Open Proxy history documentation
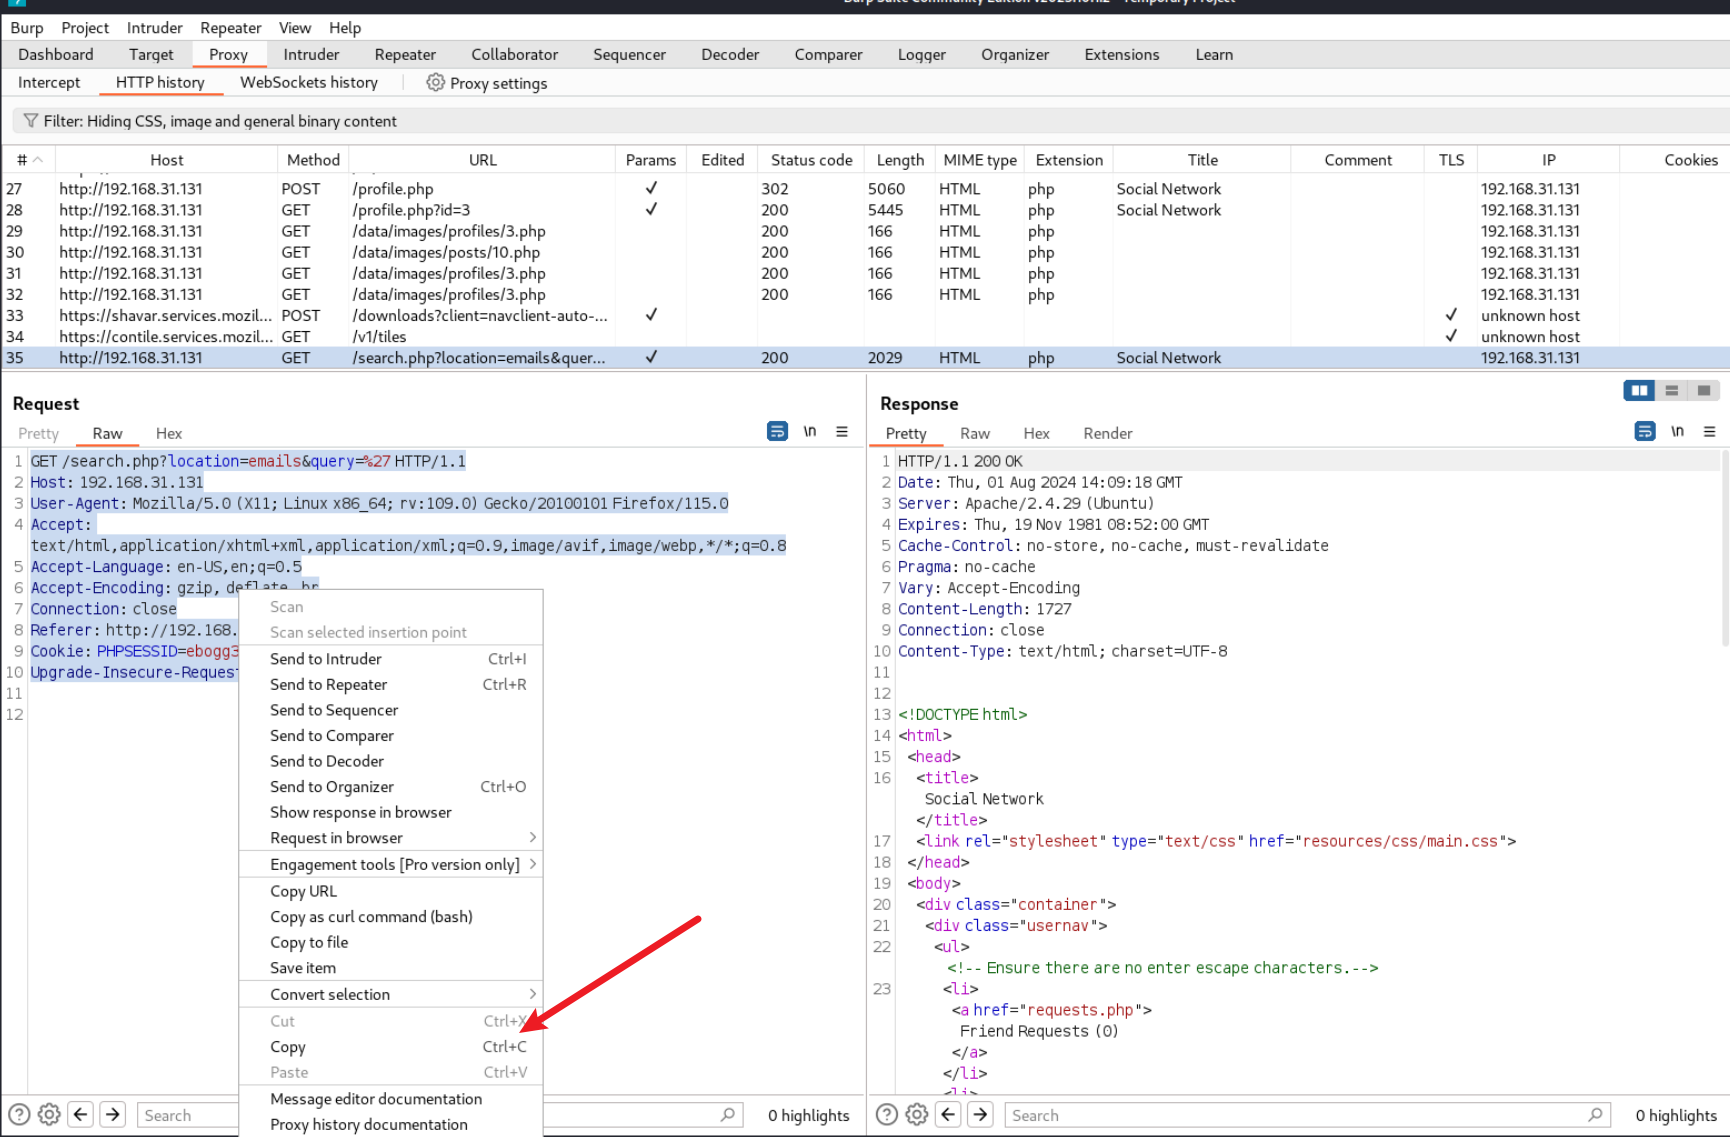This screenshot has height=1137, width=1730. coord(391,1125)
